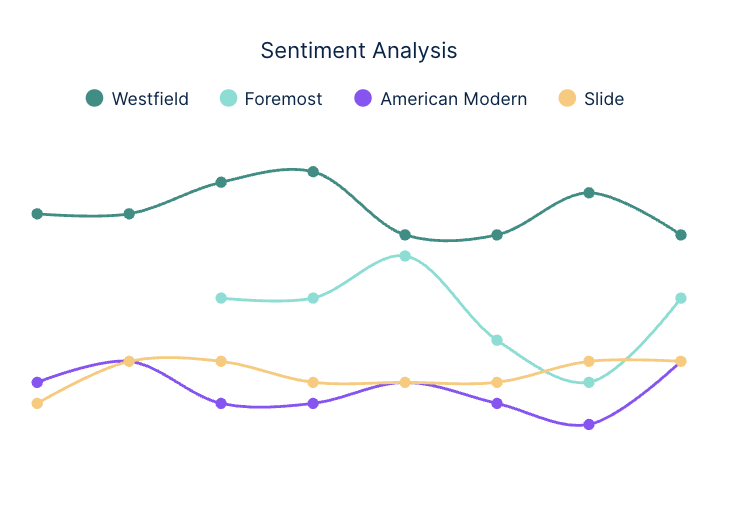
Task: Select the leftmost Slide data point
Action: click(37, 403)
